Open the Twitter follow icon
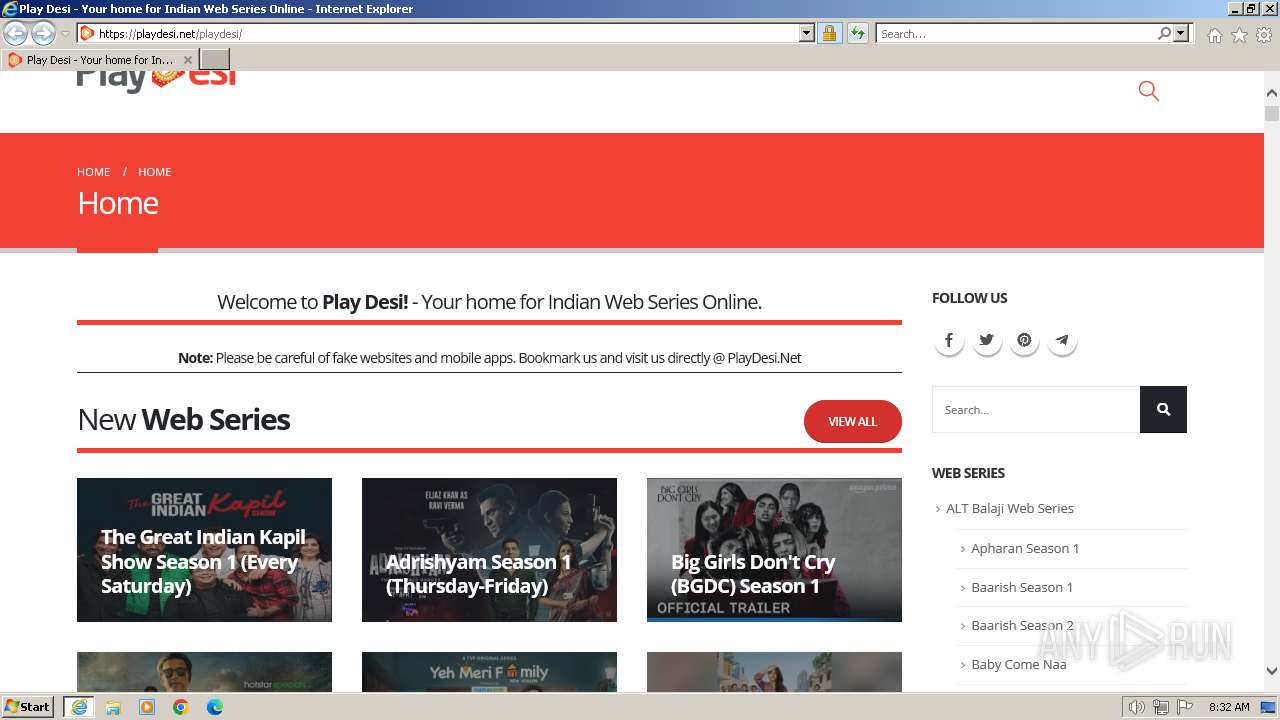Image resolution: width=1280 pixels, height=720 pixels. pos(987,340)
